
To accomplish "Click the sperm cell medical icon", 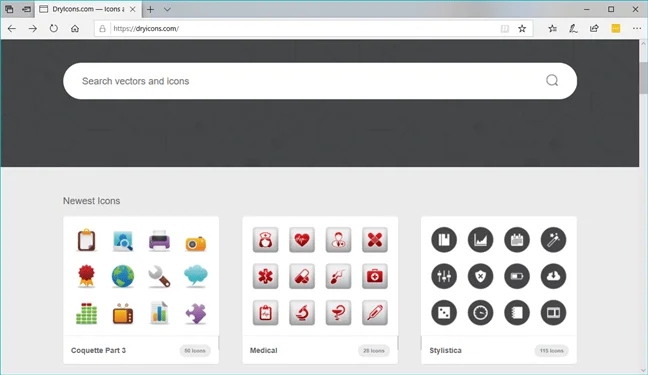I will pyautogui.click(x=338, y=276).
